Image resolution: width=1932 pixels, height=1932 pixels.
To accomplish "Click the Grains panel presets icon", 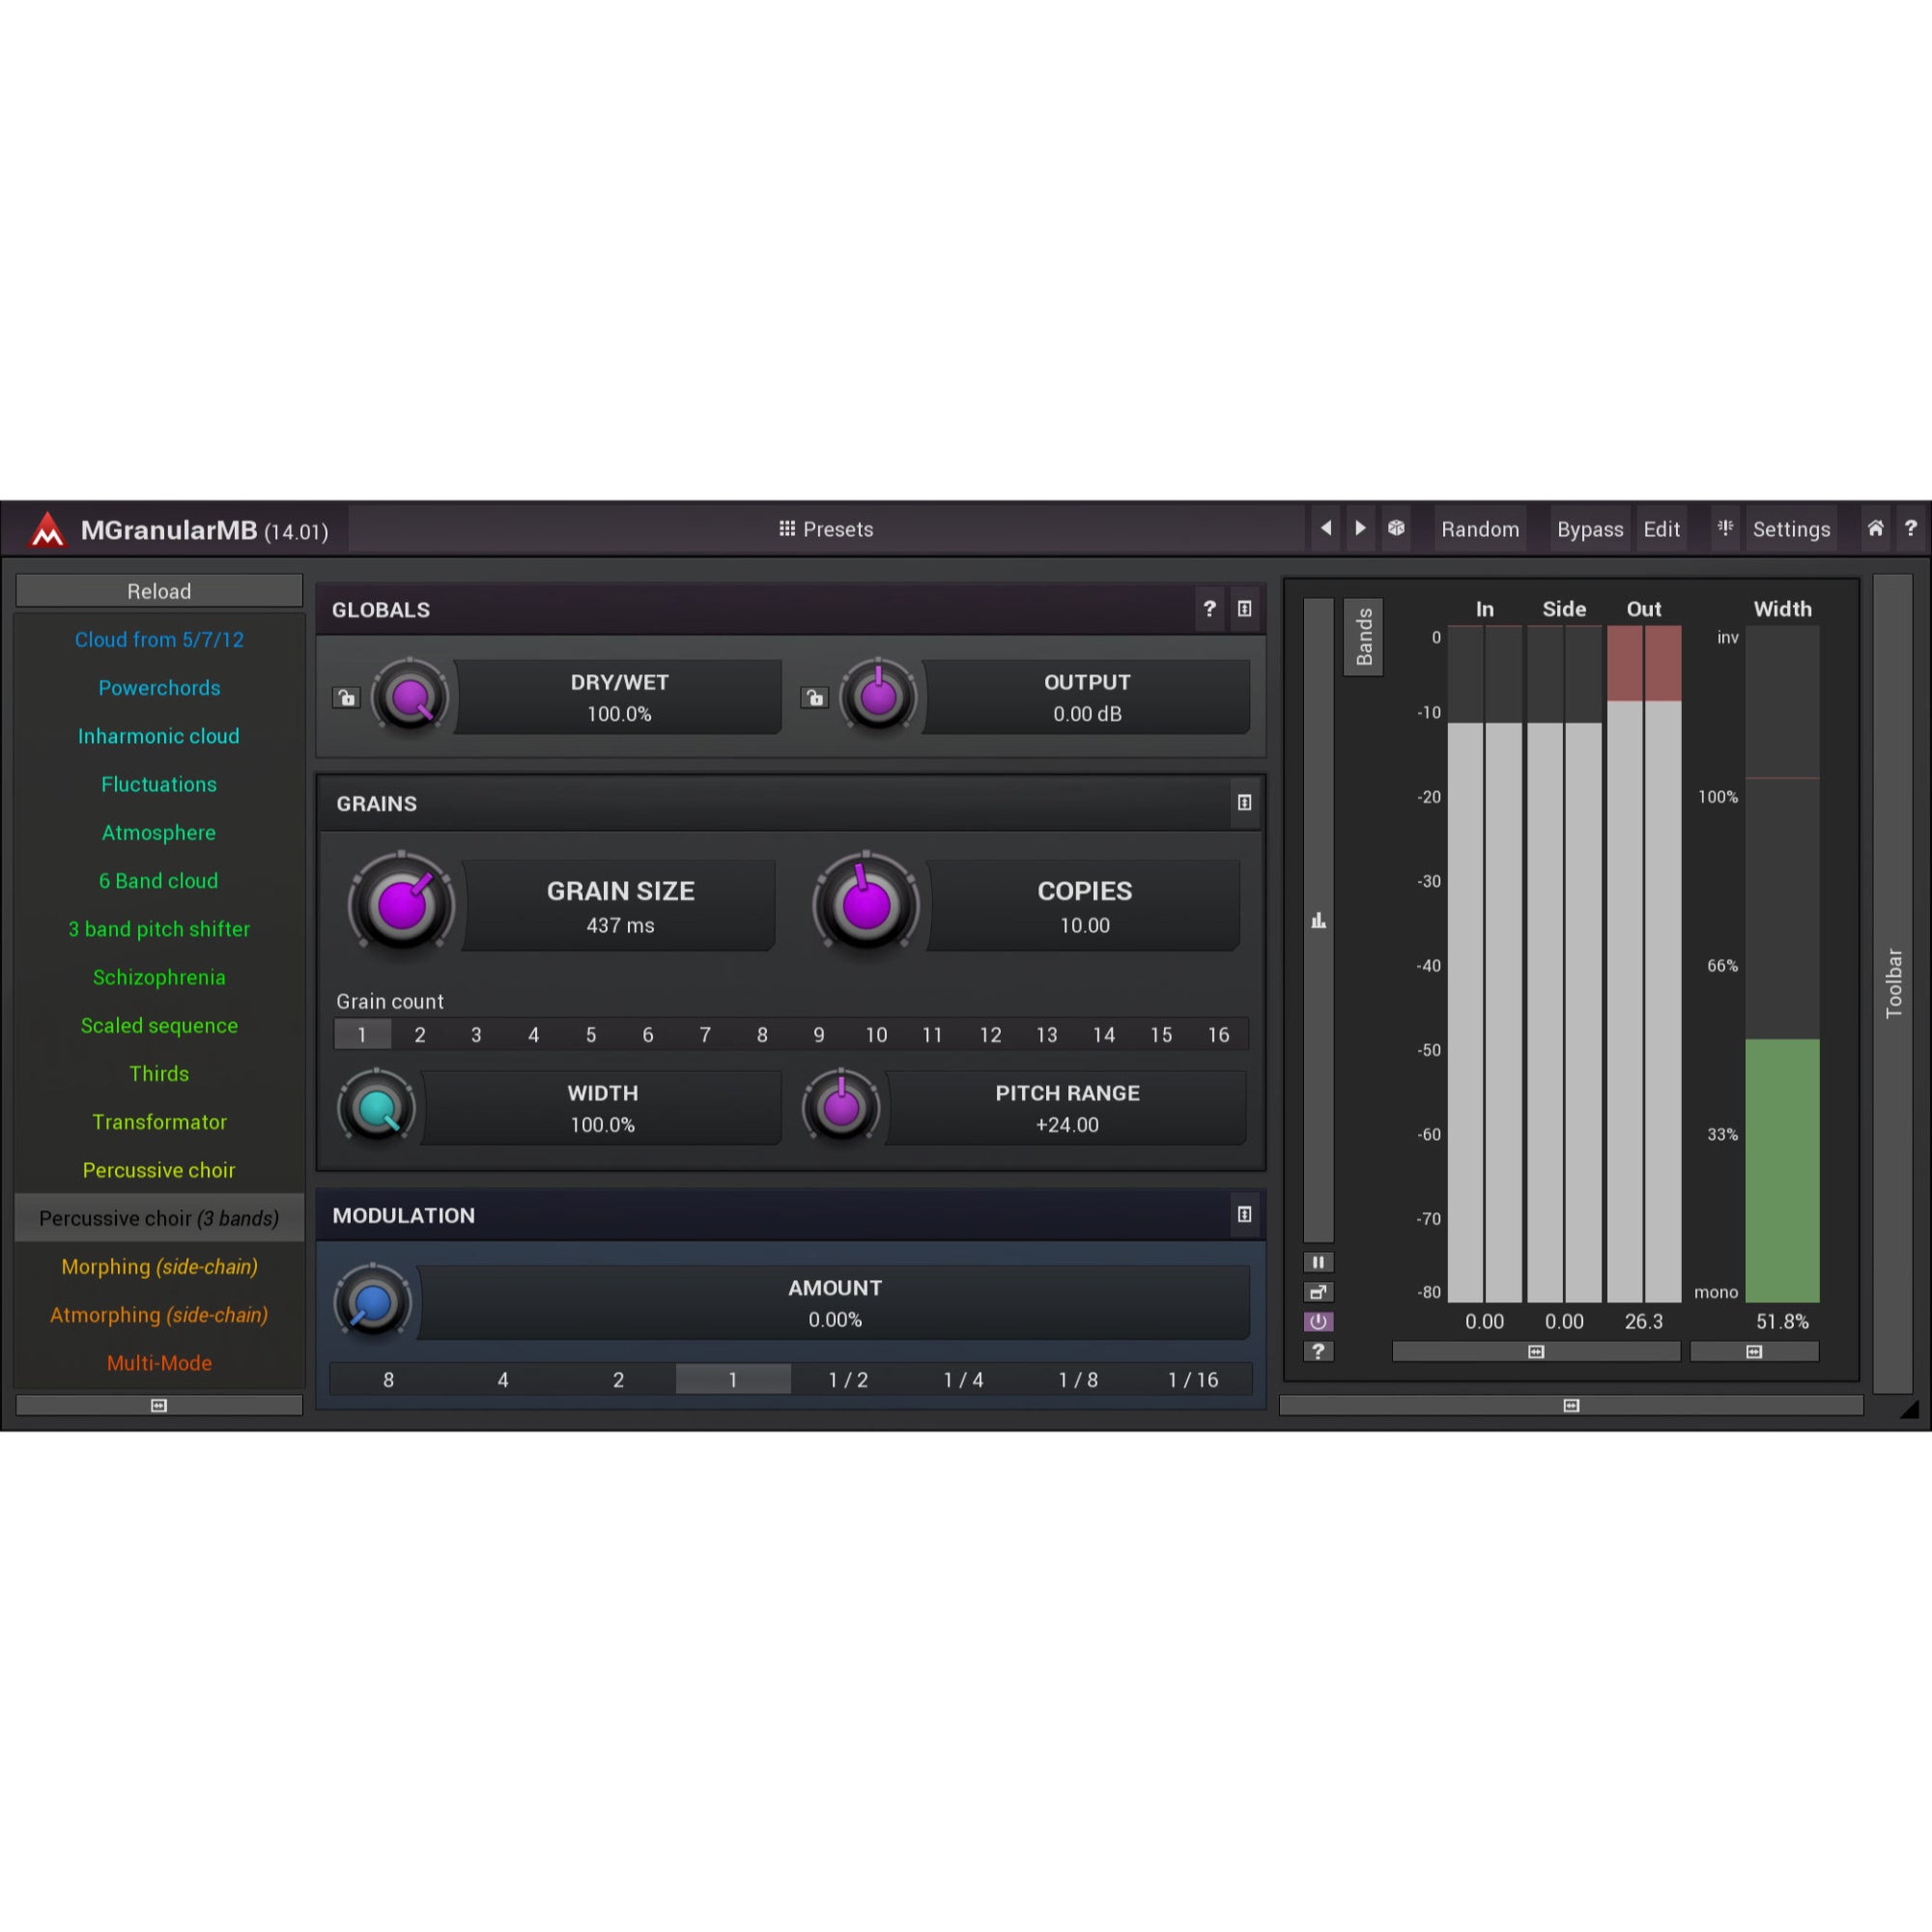I will pyautogui.click(x=1244, y=803).
